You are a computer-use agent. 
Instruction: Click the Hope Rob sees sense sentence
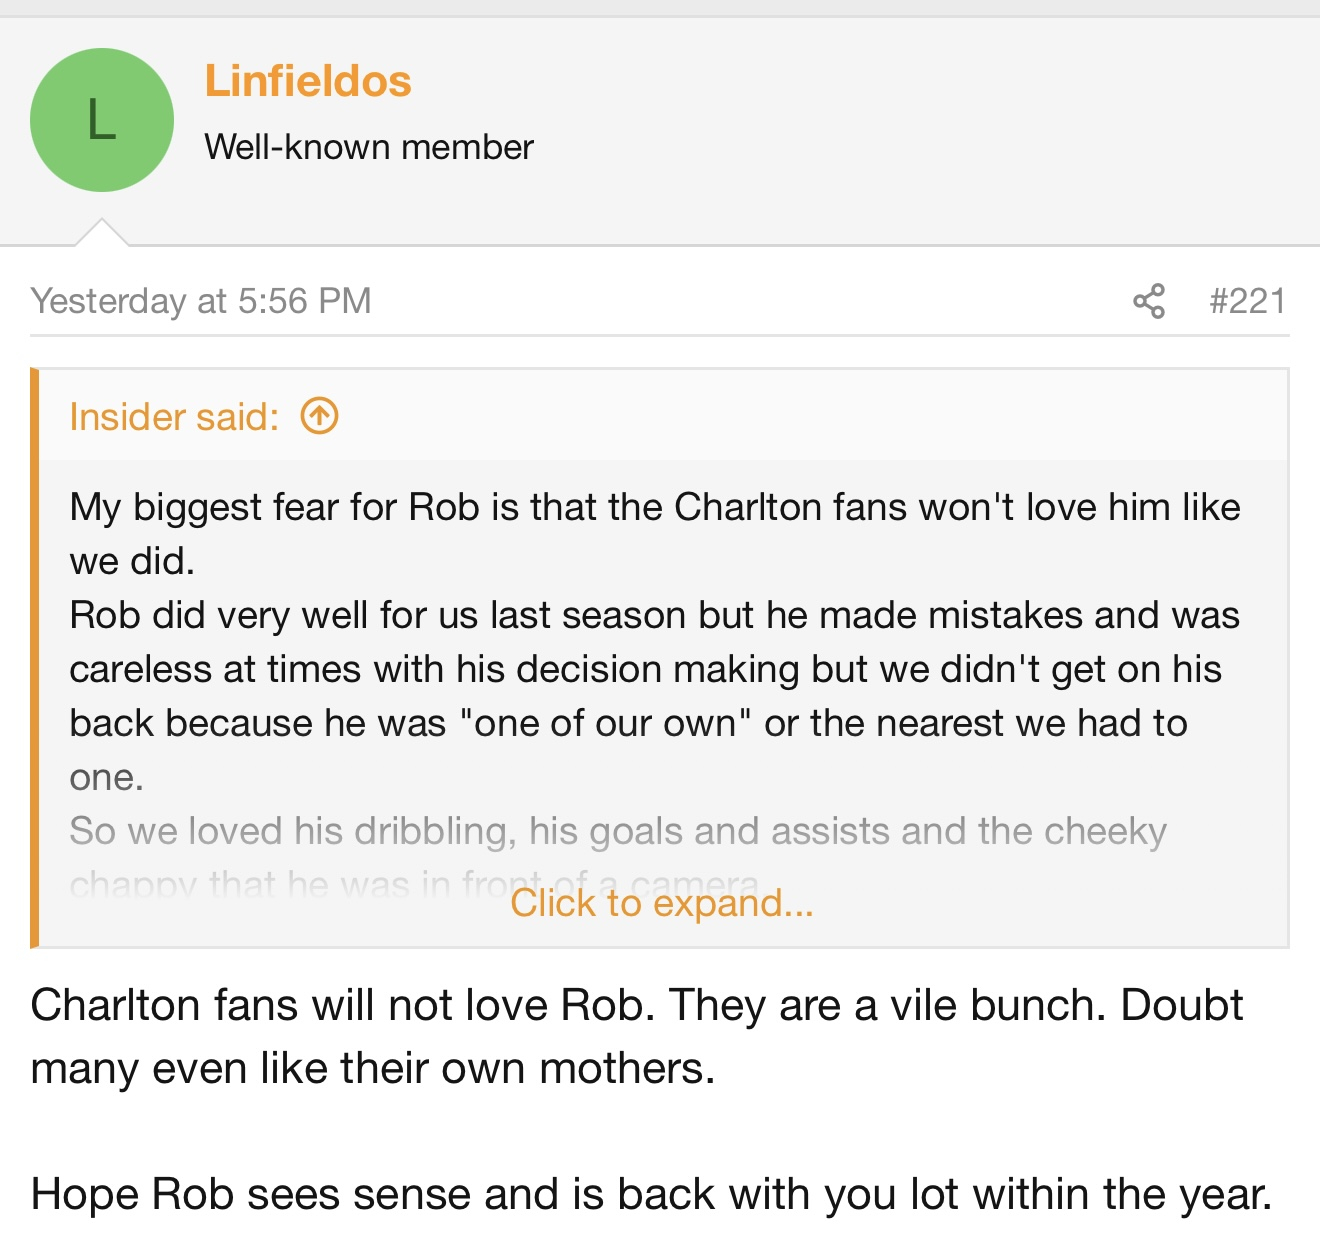pyautogui.click(x=651, y=1194)
